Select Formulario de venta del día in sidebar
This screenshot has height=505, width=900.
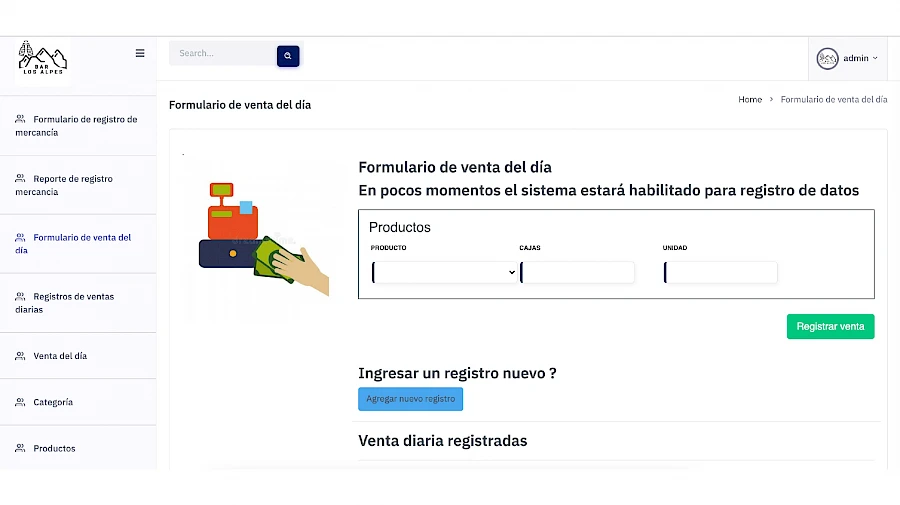[x=73, y=244]
